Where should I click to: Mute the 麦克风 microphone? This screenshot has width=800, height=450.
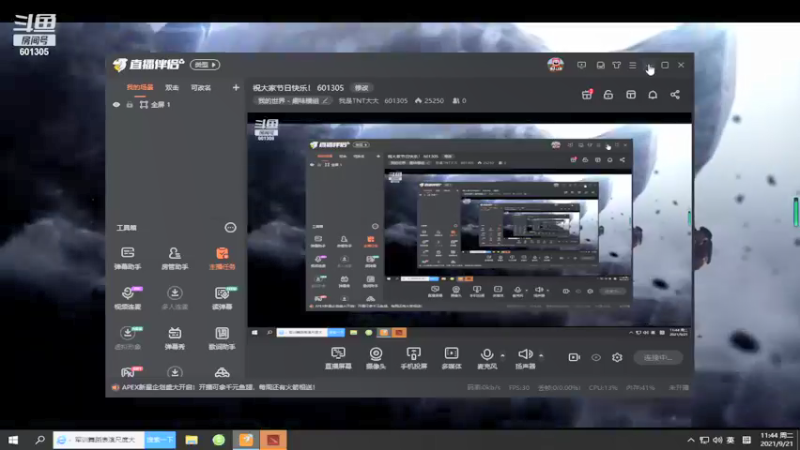pos(487,358)
